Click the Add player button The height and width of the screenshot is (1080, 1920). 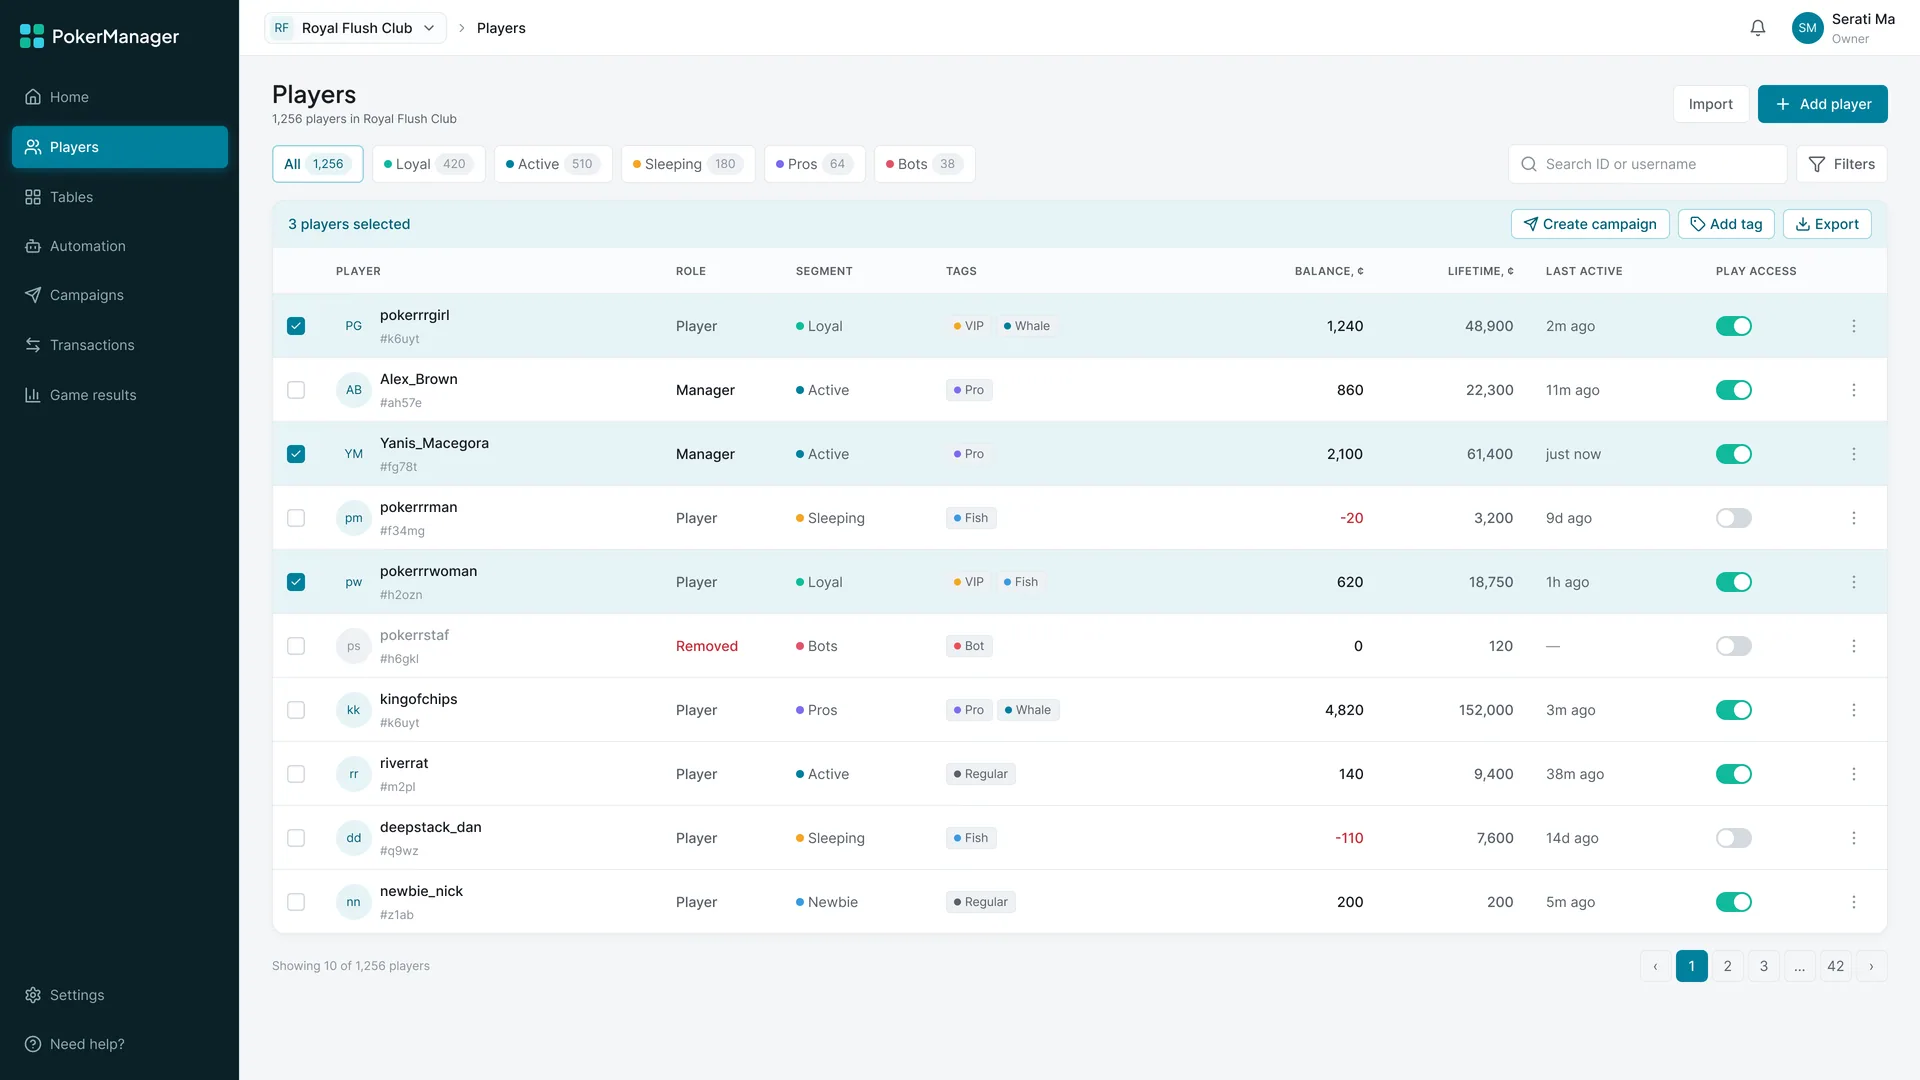click(1823, 104)
